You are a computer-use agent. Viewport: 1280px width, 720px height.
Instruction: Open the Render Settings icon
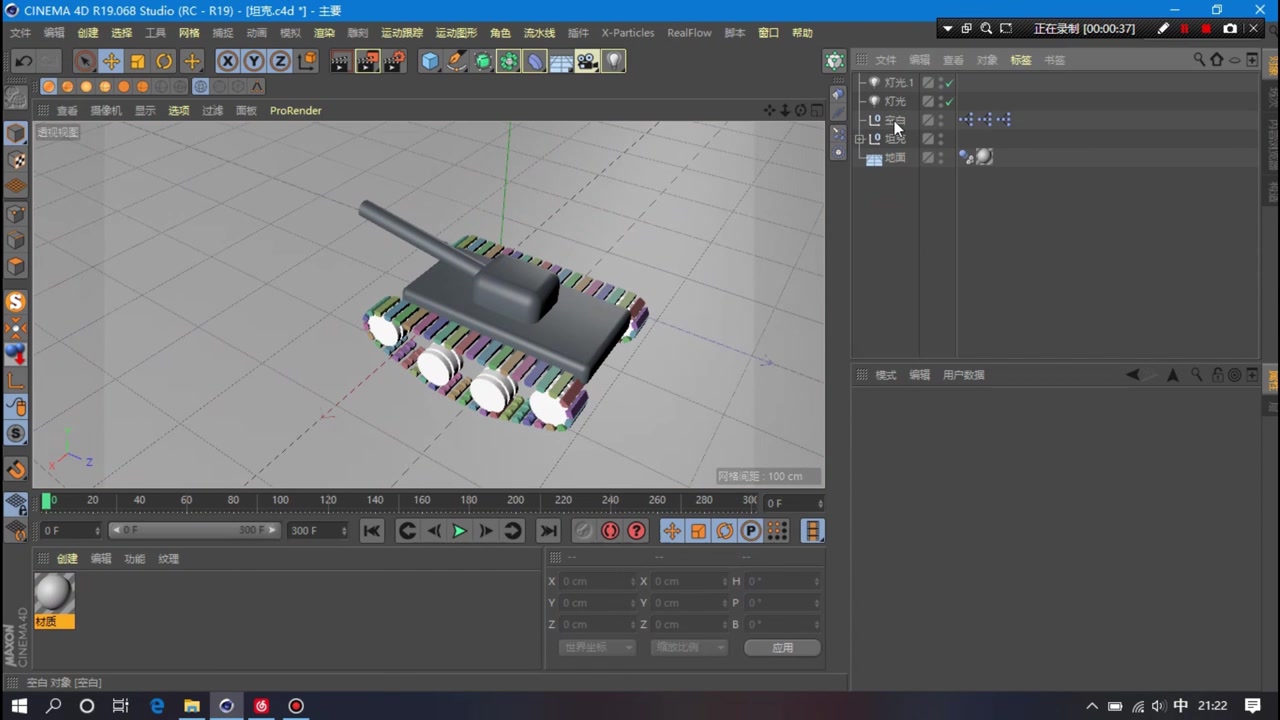click(394, 62)
